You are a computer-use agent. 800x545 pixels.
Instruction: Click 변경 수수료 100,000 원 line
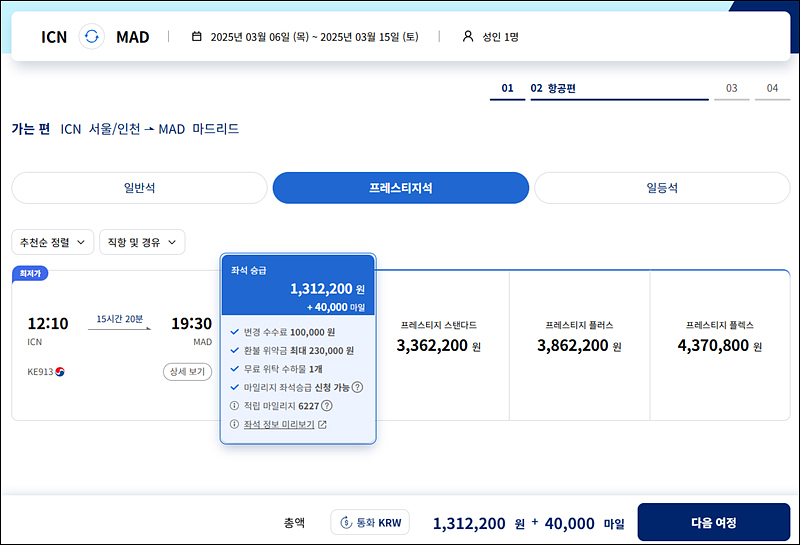[x=289, y=332]
